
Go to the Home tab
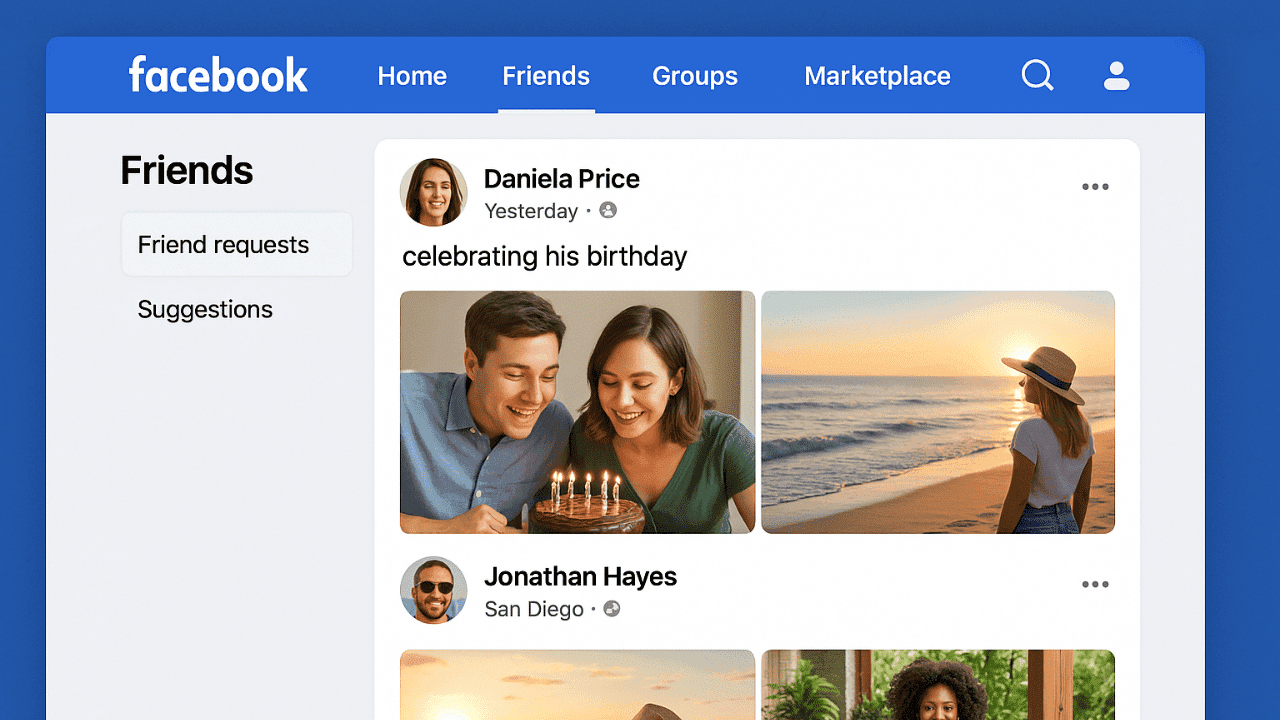pyautogui.click(x=412, y=76)
